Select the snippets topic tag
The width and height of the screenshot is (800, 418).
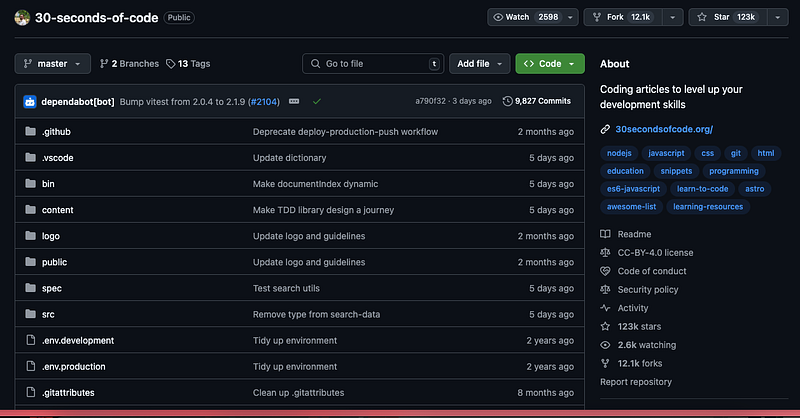click(x=676, y=171)
